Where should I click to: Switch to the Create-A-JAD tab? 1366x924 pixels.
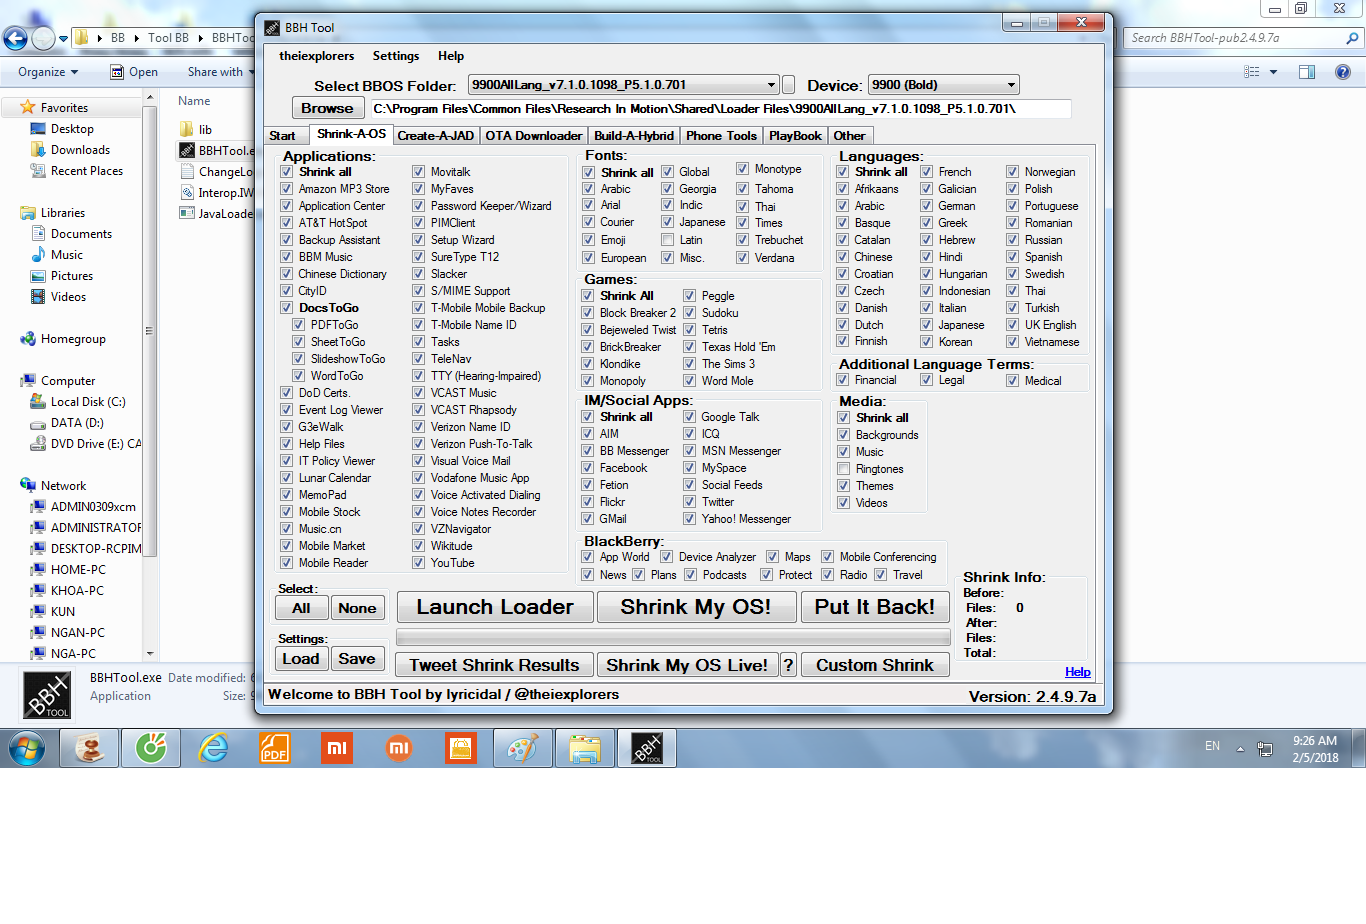(x=435, y=136)
